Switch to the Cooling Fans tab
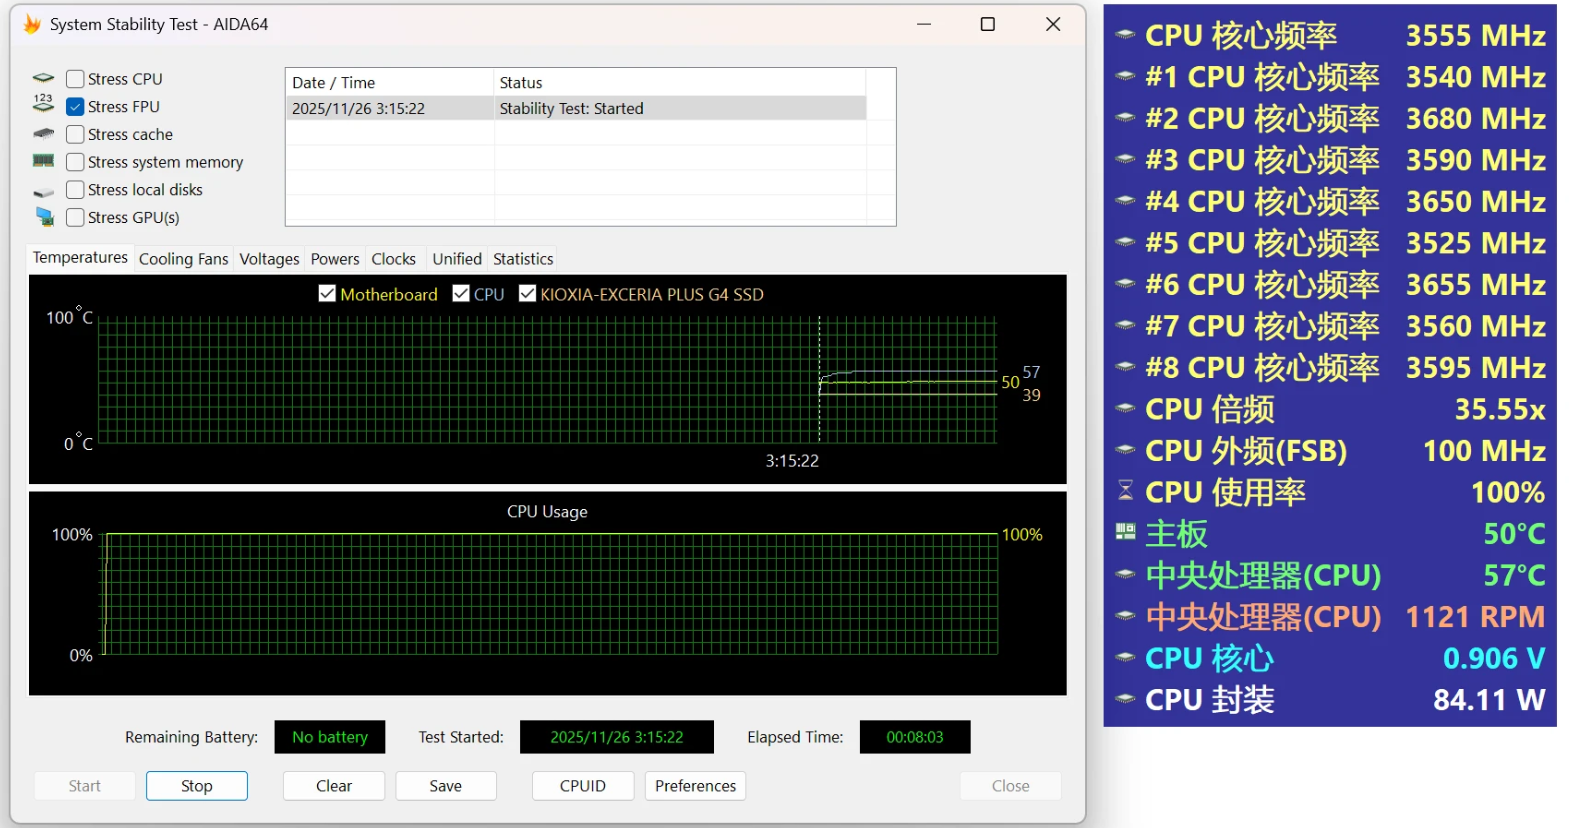This screenshot has height=828, width=1569. (x=184, y=259)
